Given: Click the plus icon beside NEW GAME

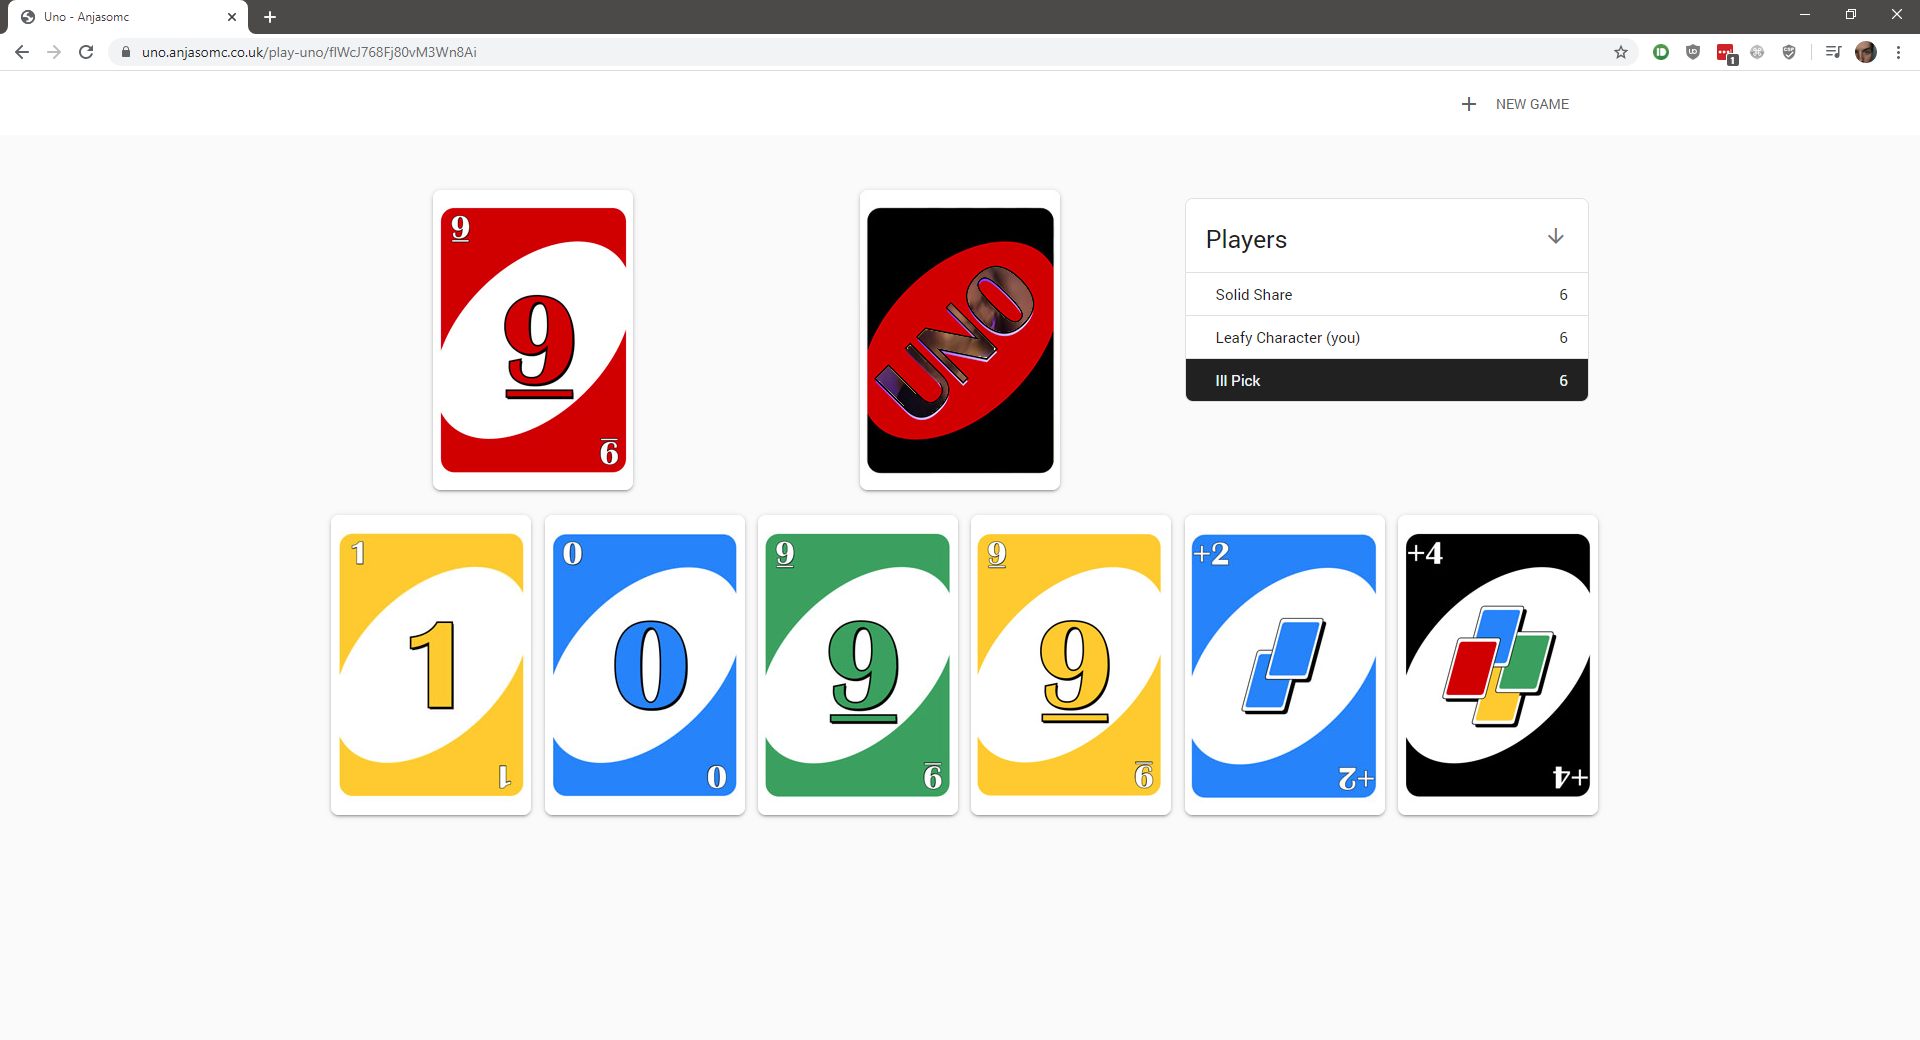Looking at the screenshot, I should click(x=1469, y=104).
